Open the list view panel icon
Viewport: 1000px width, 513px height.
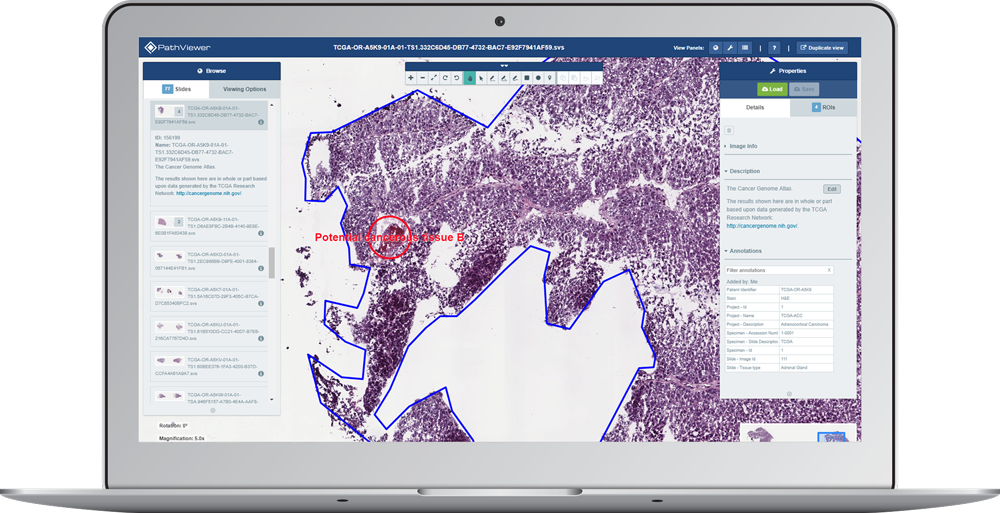point(745,47)
